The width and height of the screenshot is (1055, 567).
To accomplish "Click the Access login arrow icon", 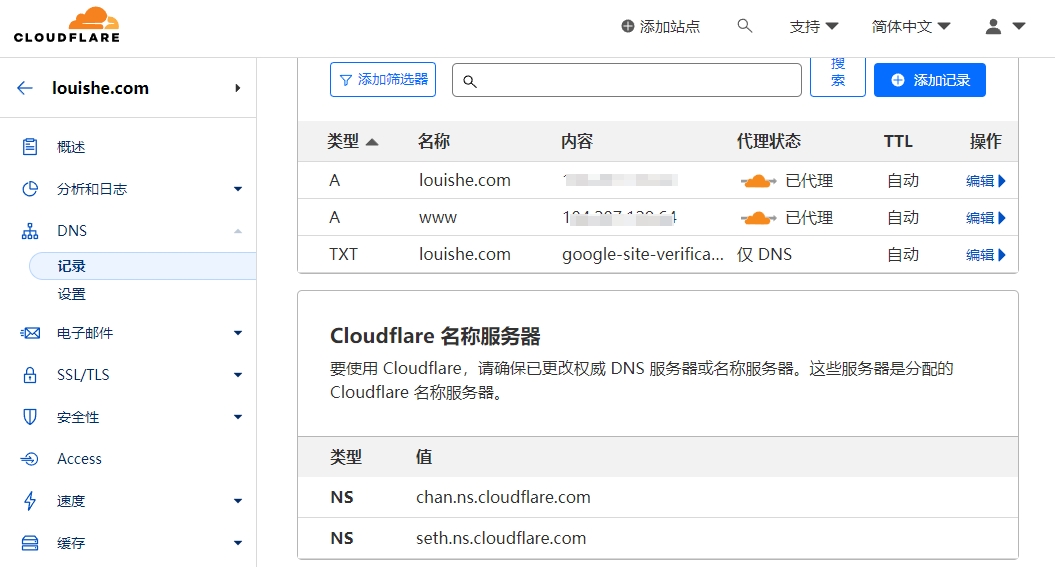I will 30,459.
